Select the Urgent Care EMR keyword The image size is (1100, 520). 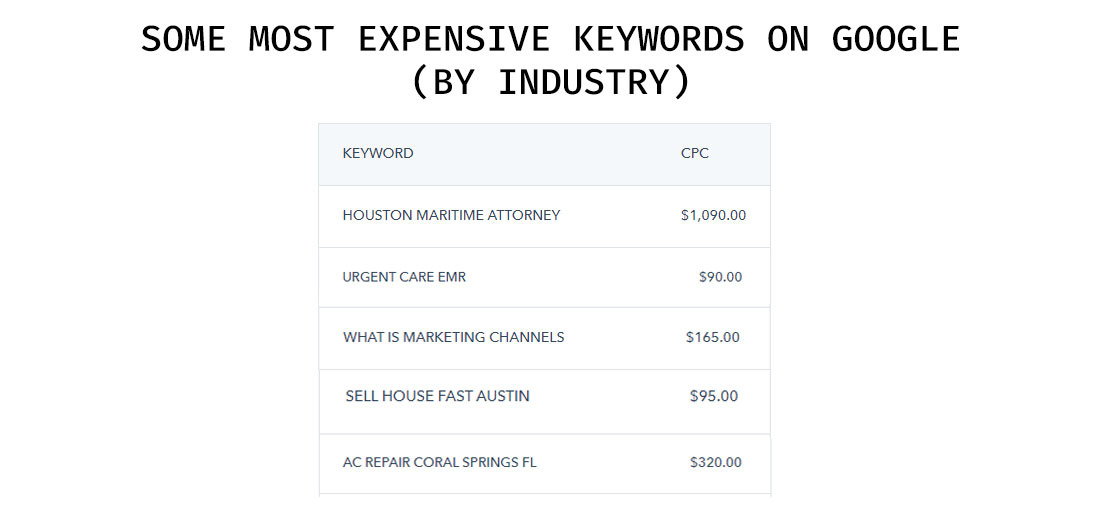coord(404,277)
